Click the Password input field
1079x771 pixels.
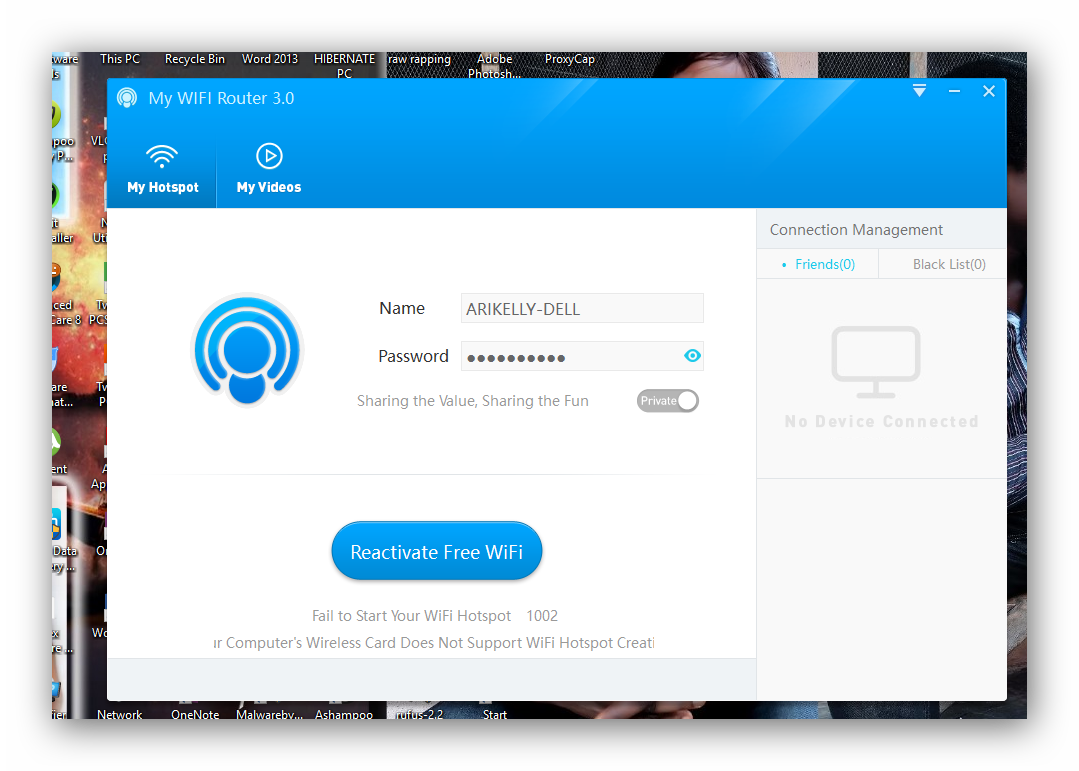pos(582,357)
